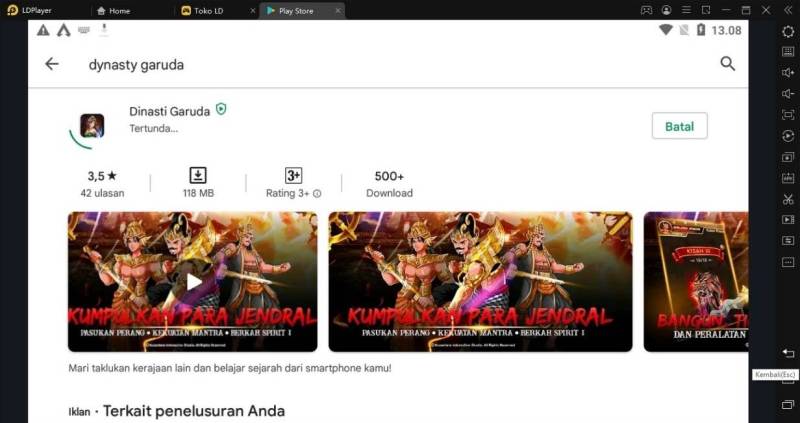
Task: Click the gamepad icon in title bar
Action: pyautogui.click(x=646, y=10)
